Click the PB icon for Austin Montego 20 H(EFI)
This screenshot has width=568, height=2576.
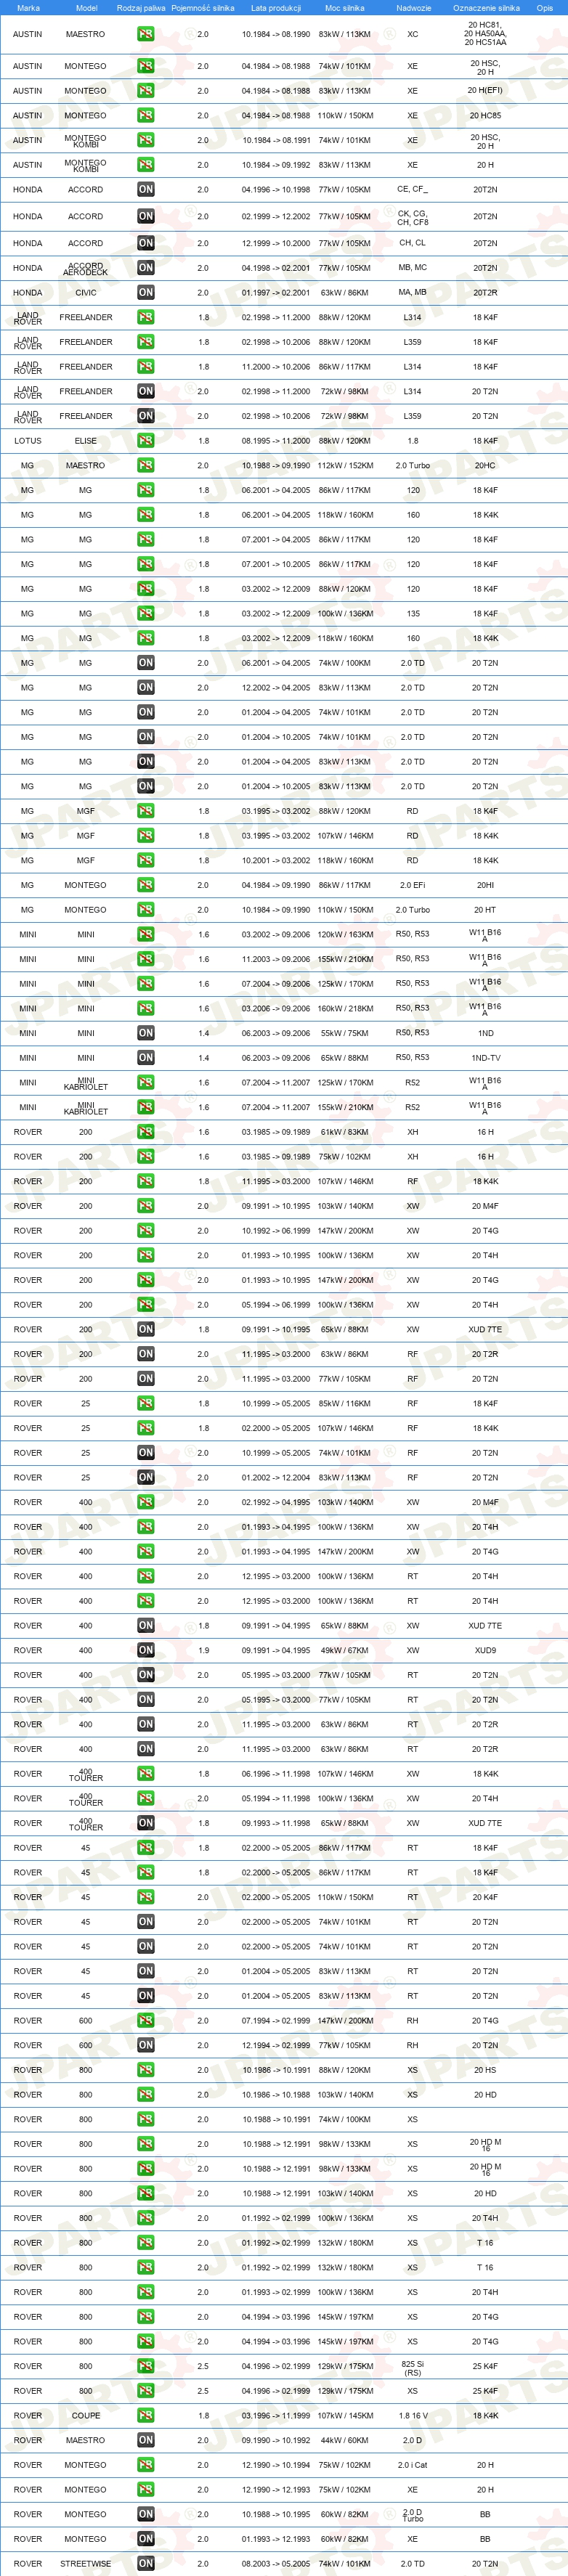tap(146, 91)
